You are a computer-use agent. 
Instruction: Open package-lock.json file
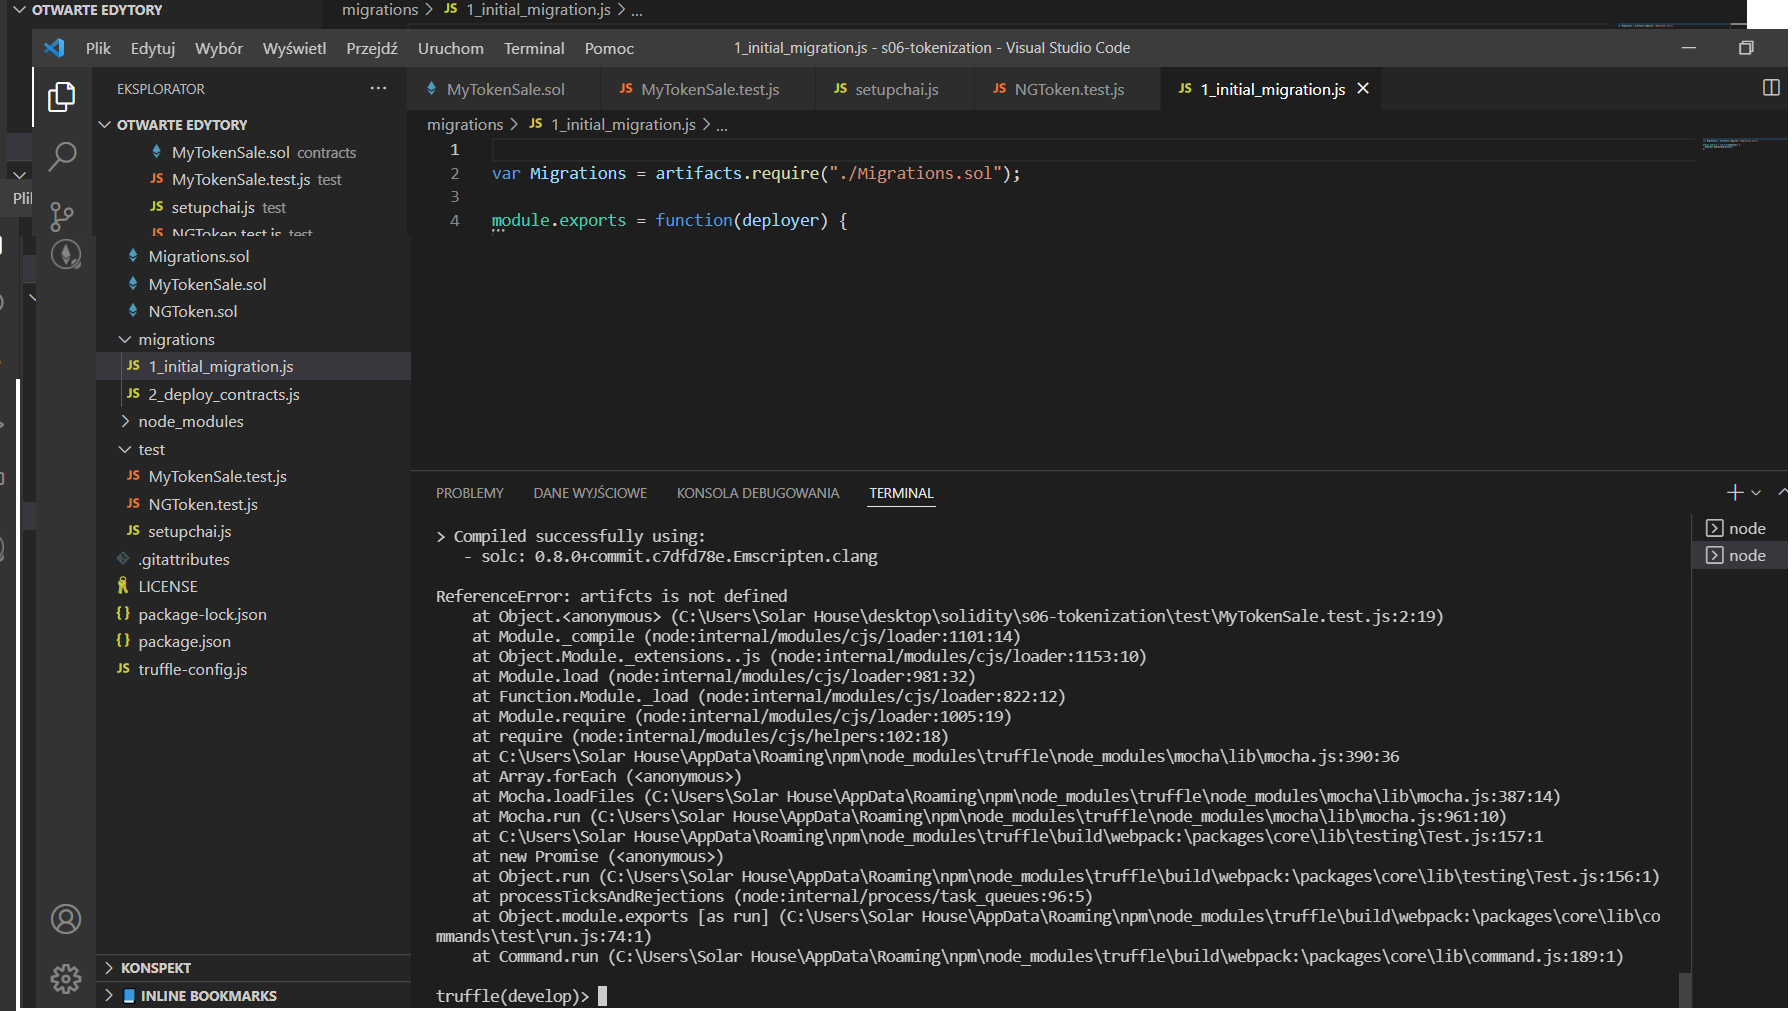(202, 614)
